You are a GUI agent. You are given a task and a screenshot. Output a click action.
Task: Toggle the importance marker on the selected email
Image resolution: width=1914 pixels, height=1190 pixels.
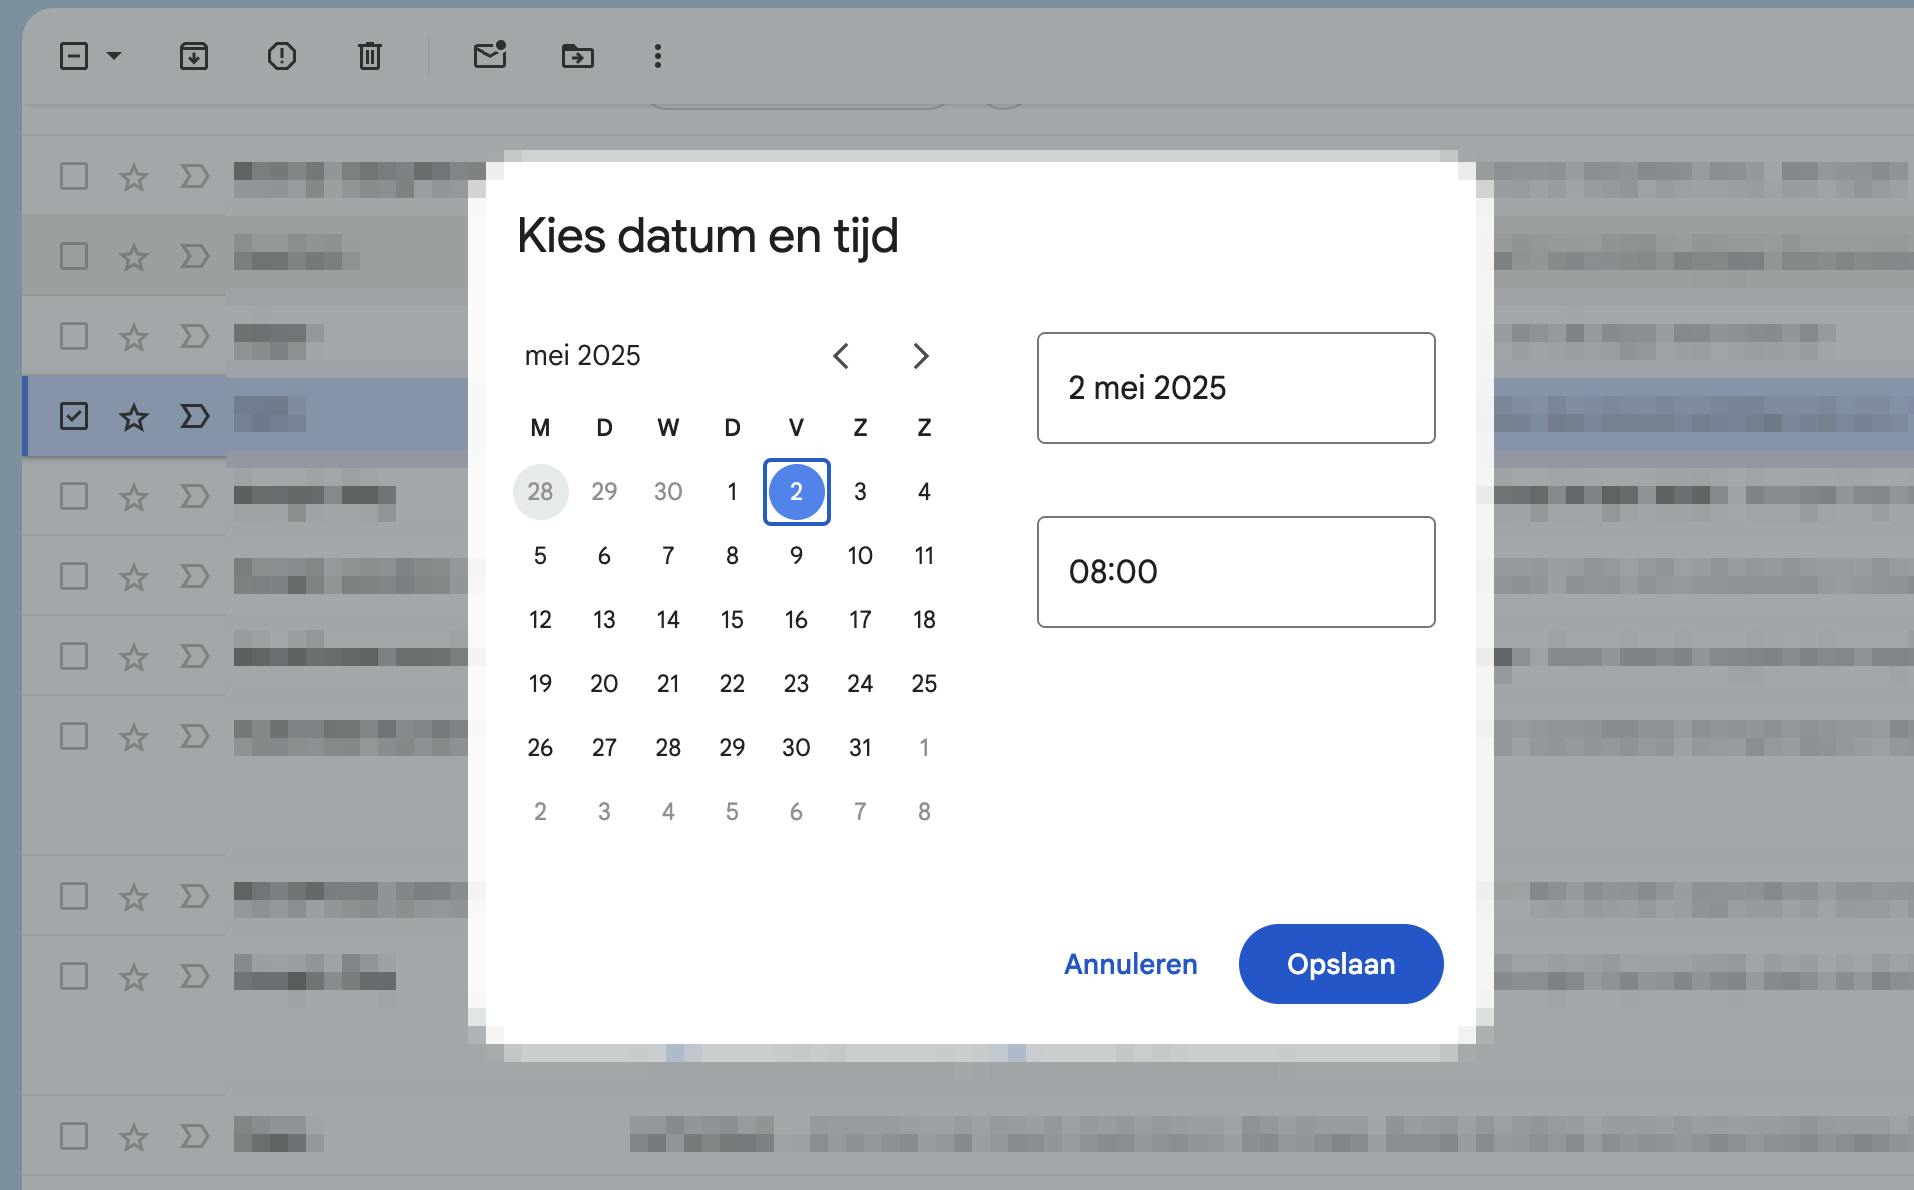coord(193,417)
